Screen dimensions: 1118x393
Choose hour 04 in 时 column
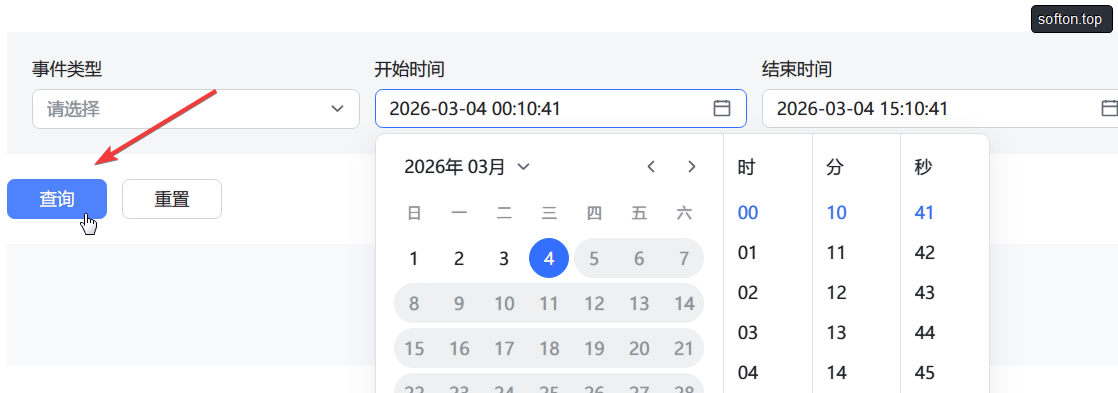click(x=747, y=372)
